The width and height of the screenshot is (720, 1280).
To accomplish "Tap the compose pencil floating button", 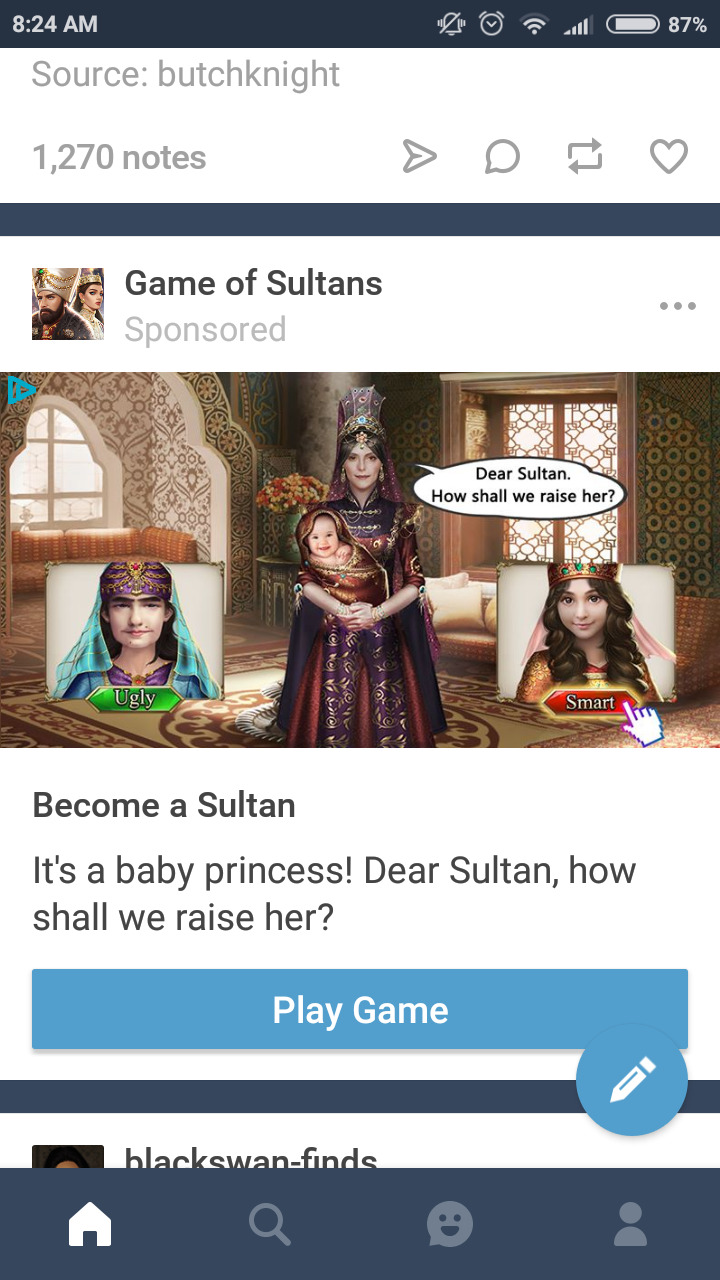I will coord(632,1080).
